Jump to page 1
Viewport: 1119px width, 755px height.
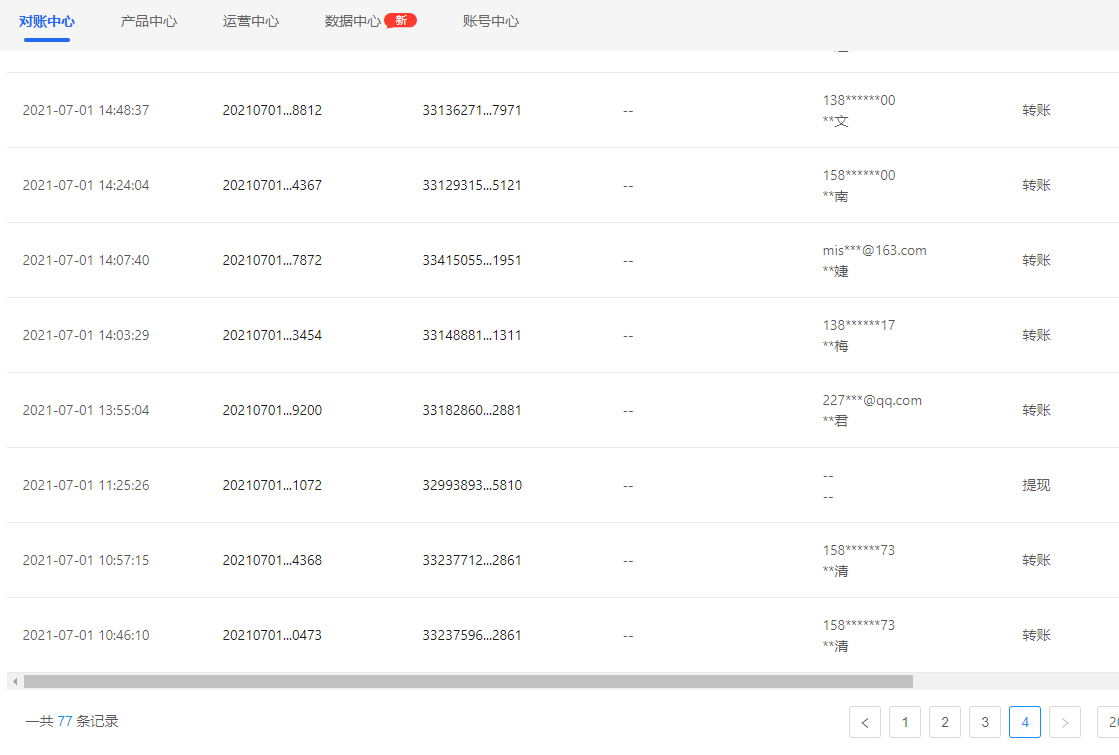tap(905, 722)
